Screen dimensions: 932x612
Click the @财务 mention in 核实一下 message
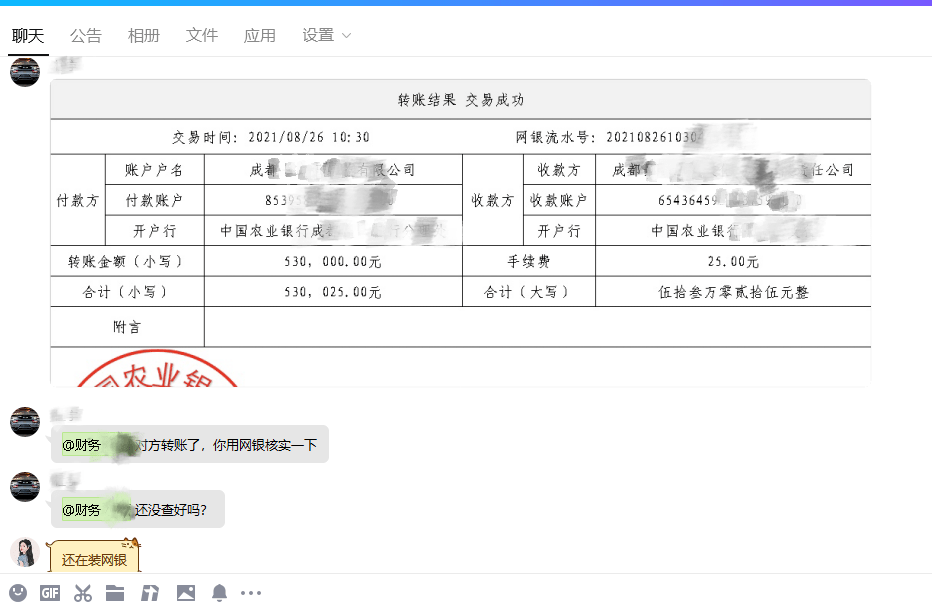point(81,445)
